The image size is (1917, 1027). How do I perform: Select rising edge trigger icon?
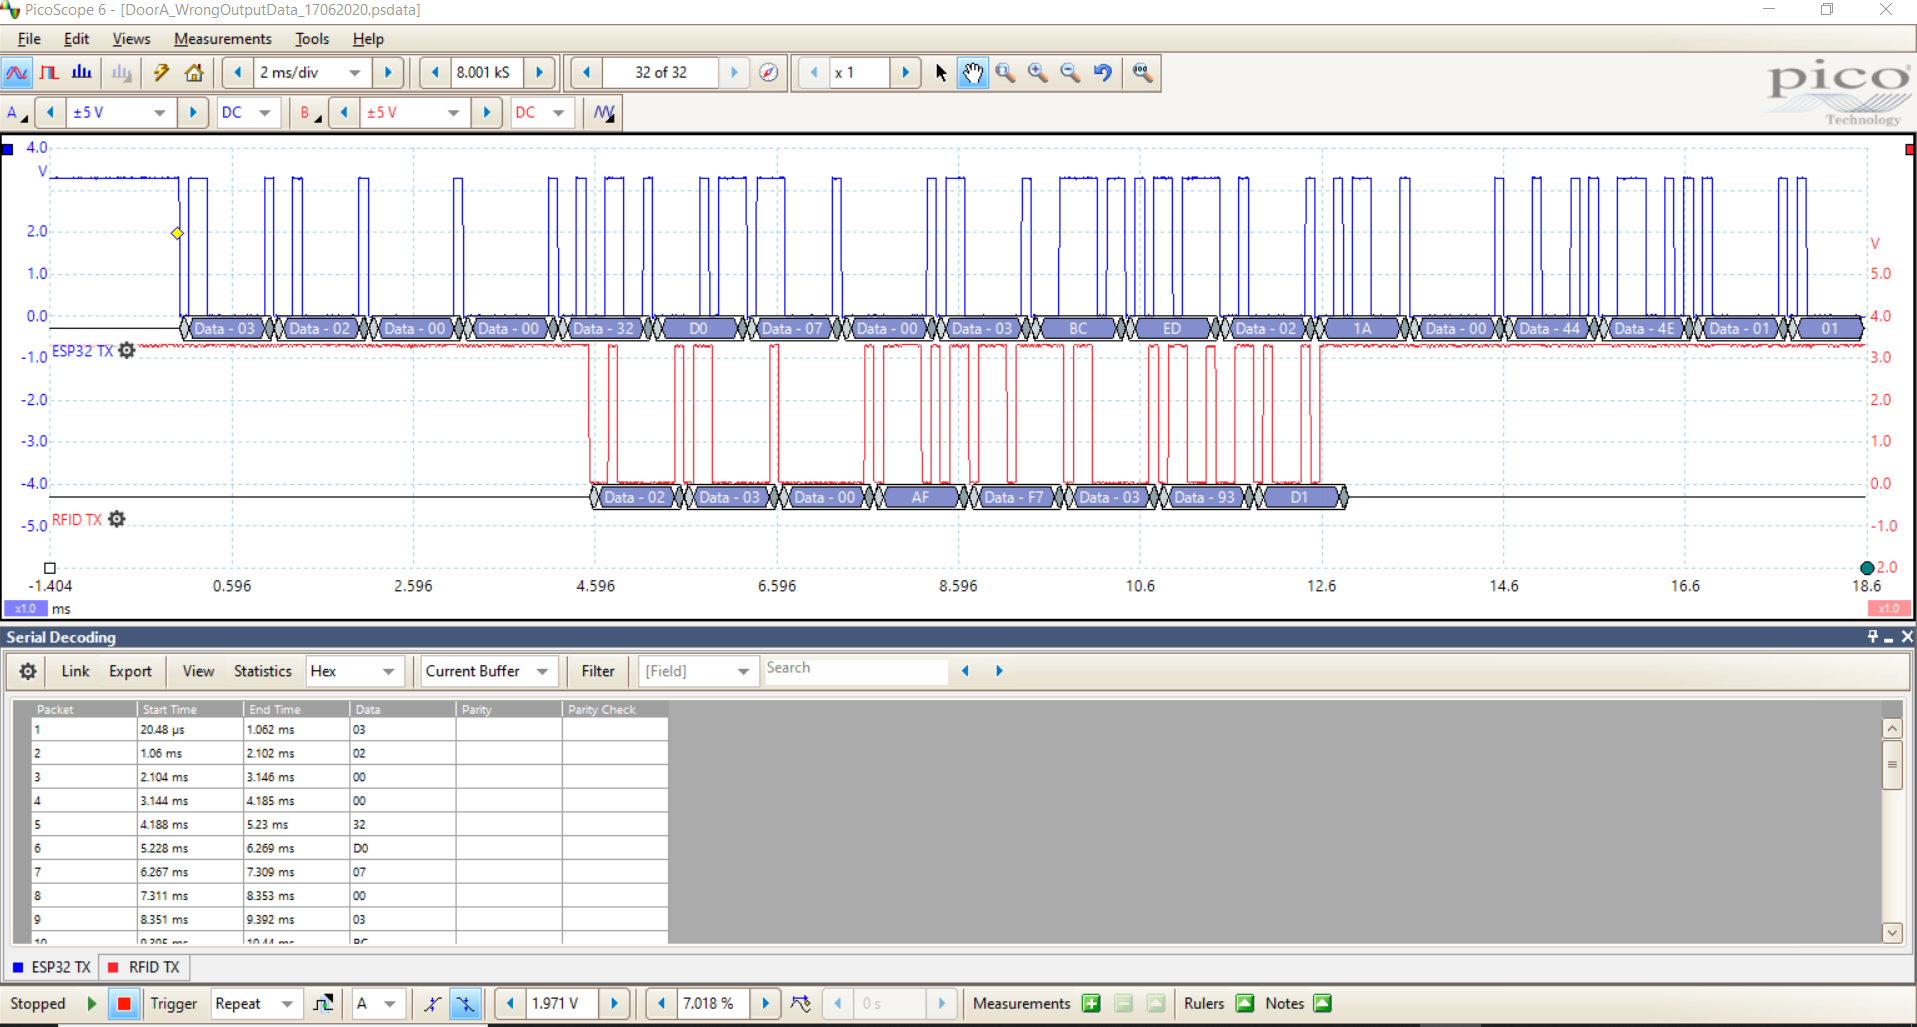click(432, 1003)
